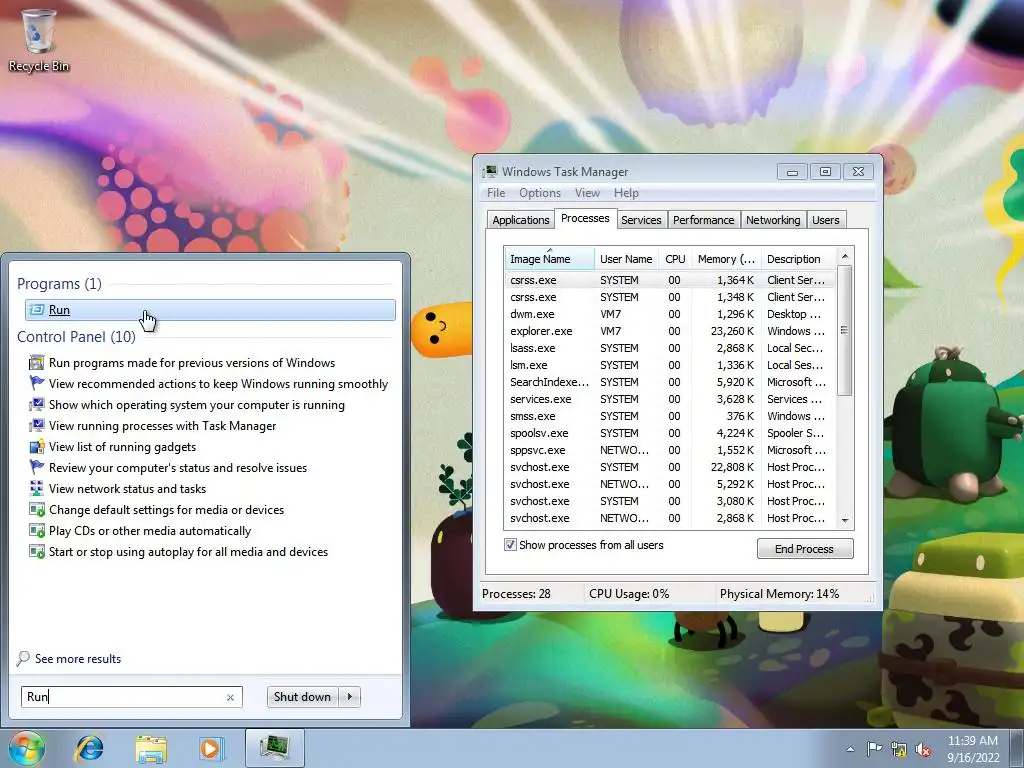1024x768 pixels.
Task: Open Shut down options arrow
Action: coord(349,697)
